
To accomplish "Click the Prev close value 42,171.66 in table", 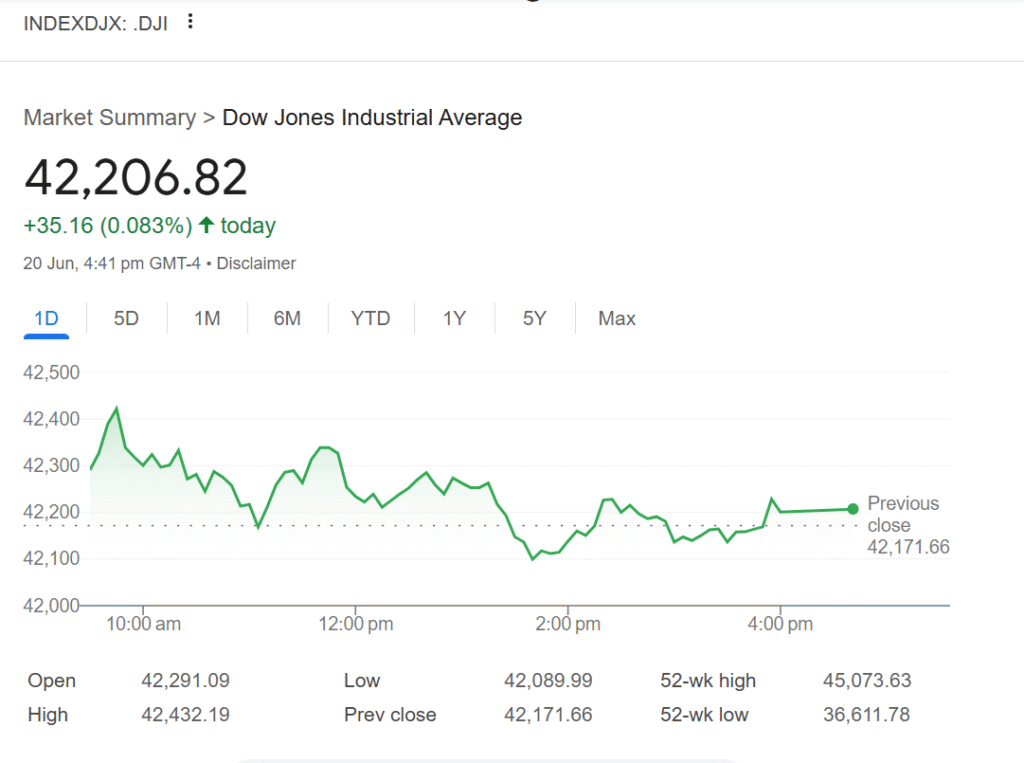I will point(548,715).
